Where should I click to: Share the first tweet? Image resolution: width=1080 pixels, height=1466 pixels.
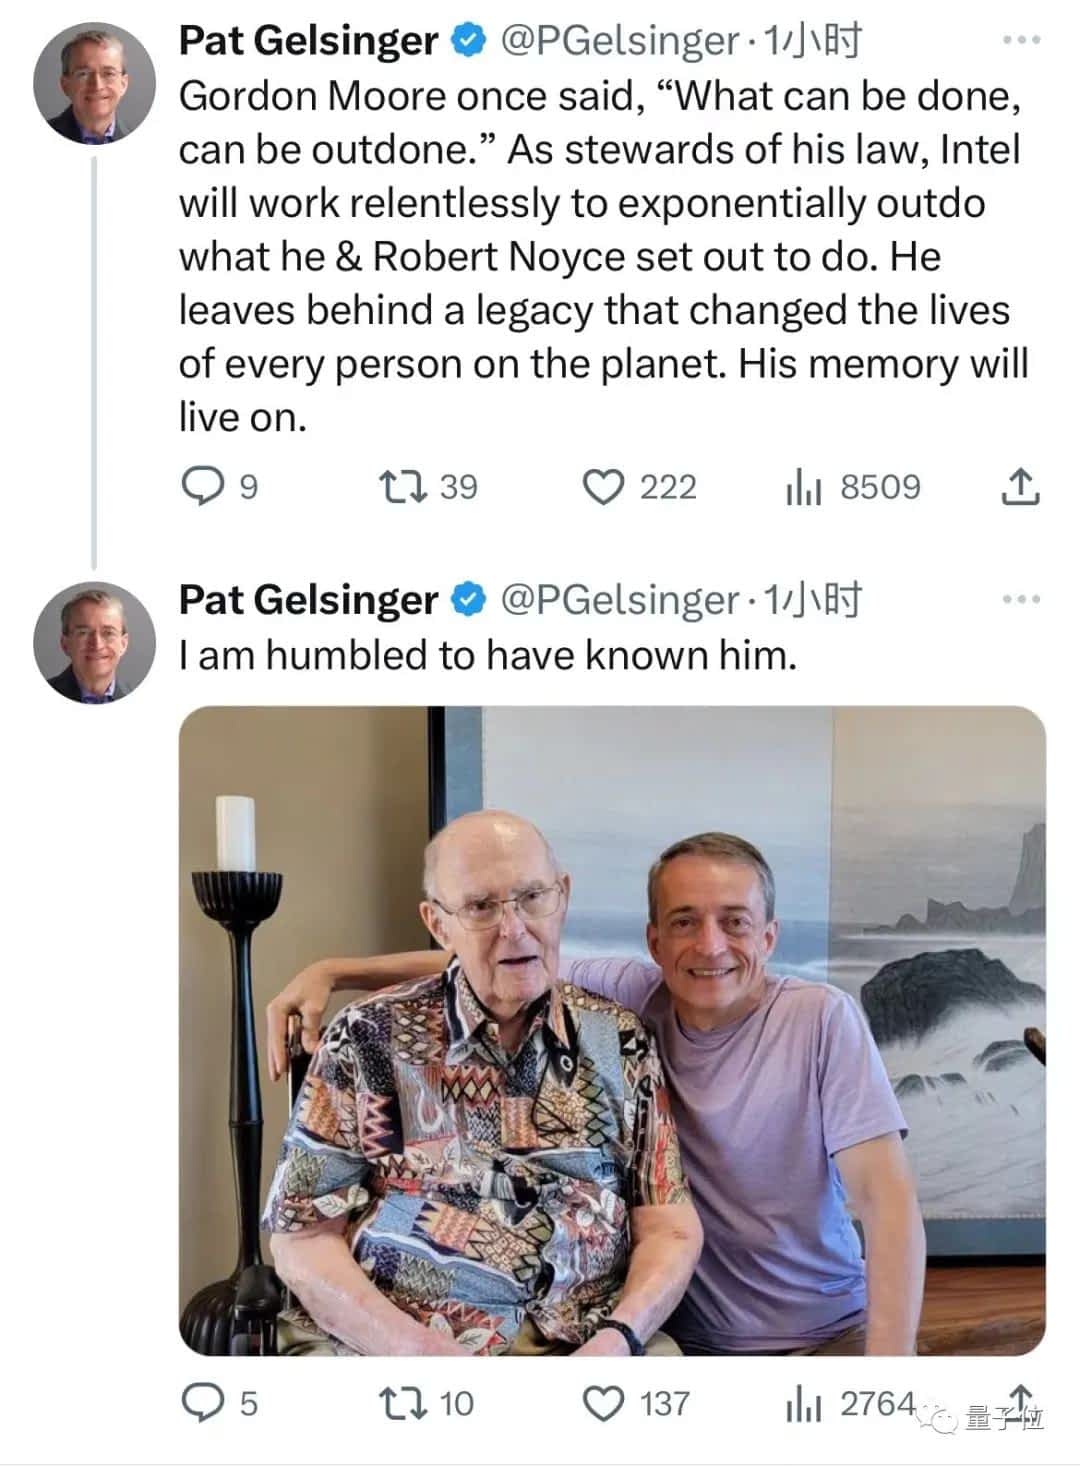[x=1019, y=487]
